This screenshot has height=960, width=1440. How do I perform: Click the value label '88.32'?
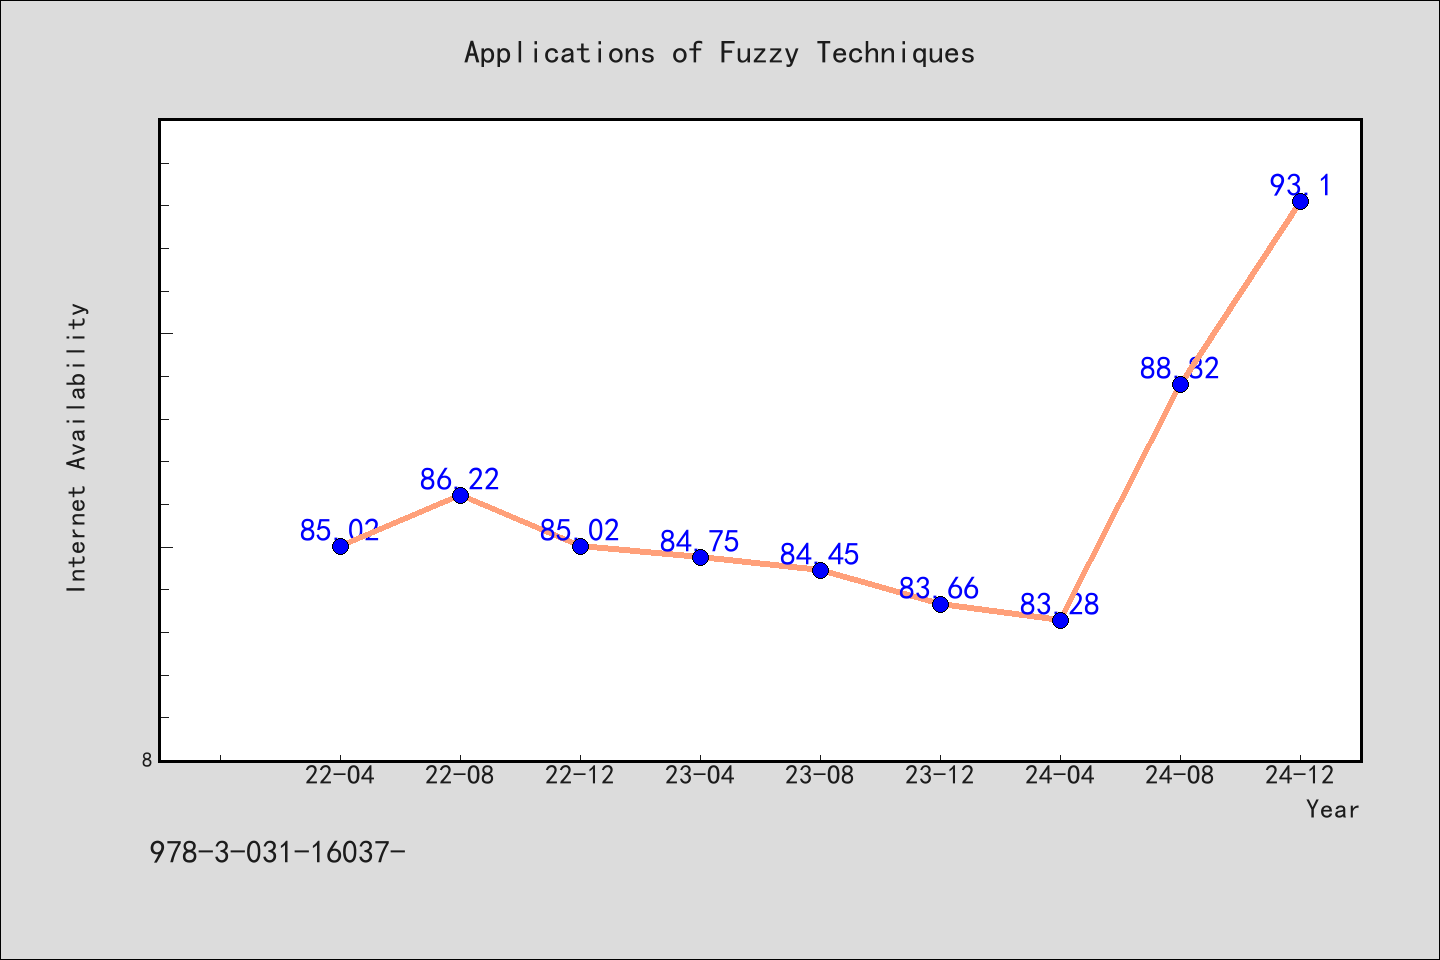(1180, 368)
